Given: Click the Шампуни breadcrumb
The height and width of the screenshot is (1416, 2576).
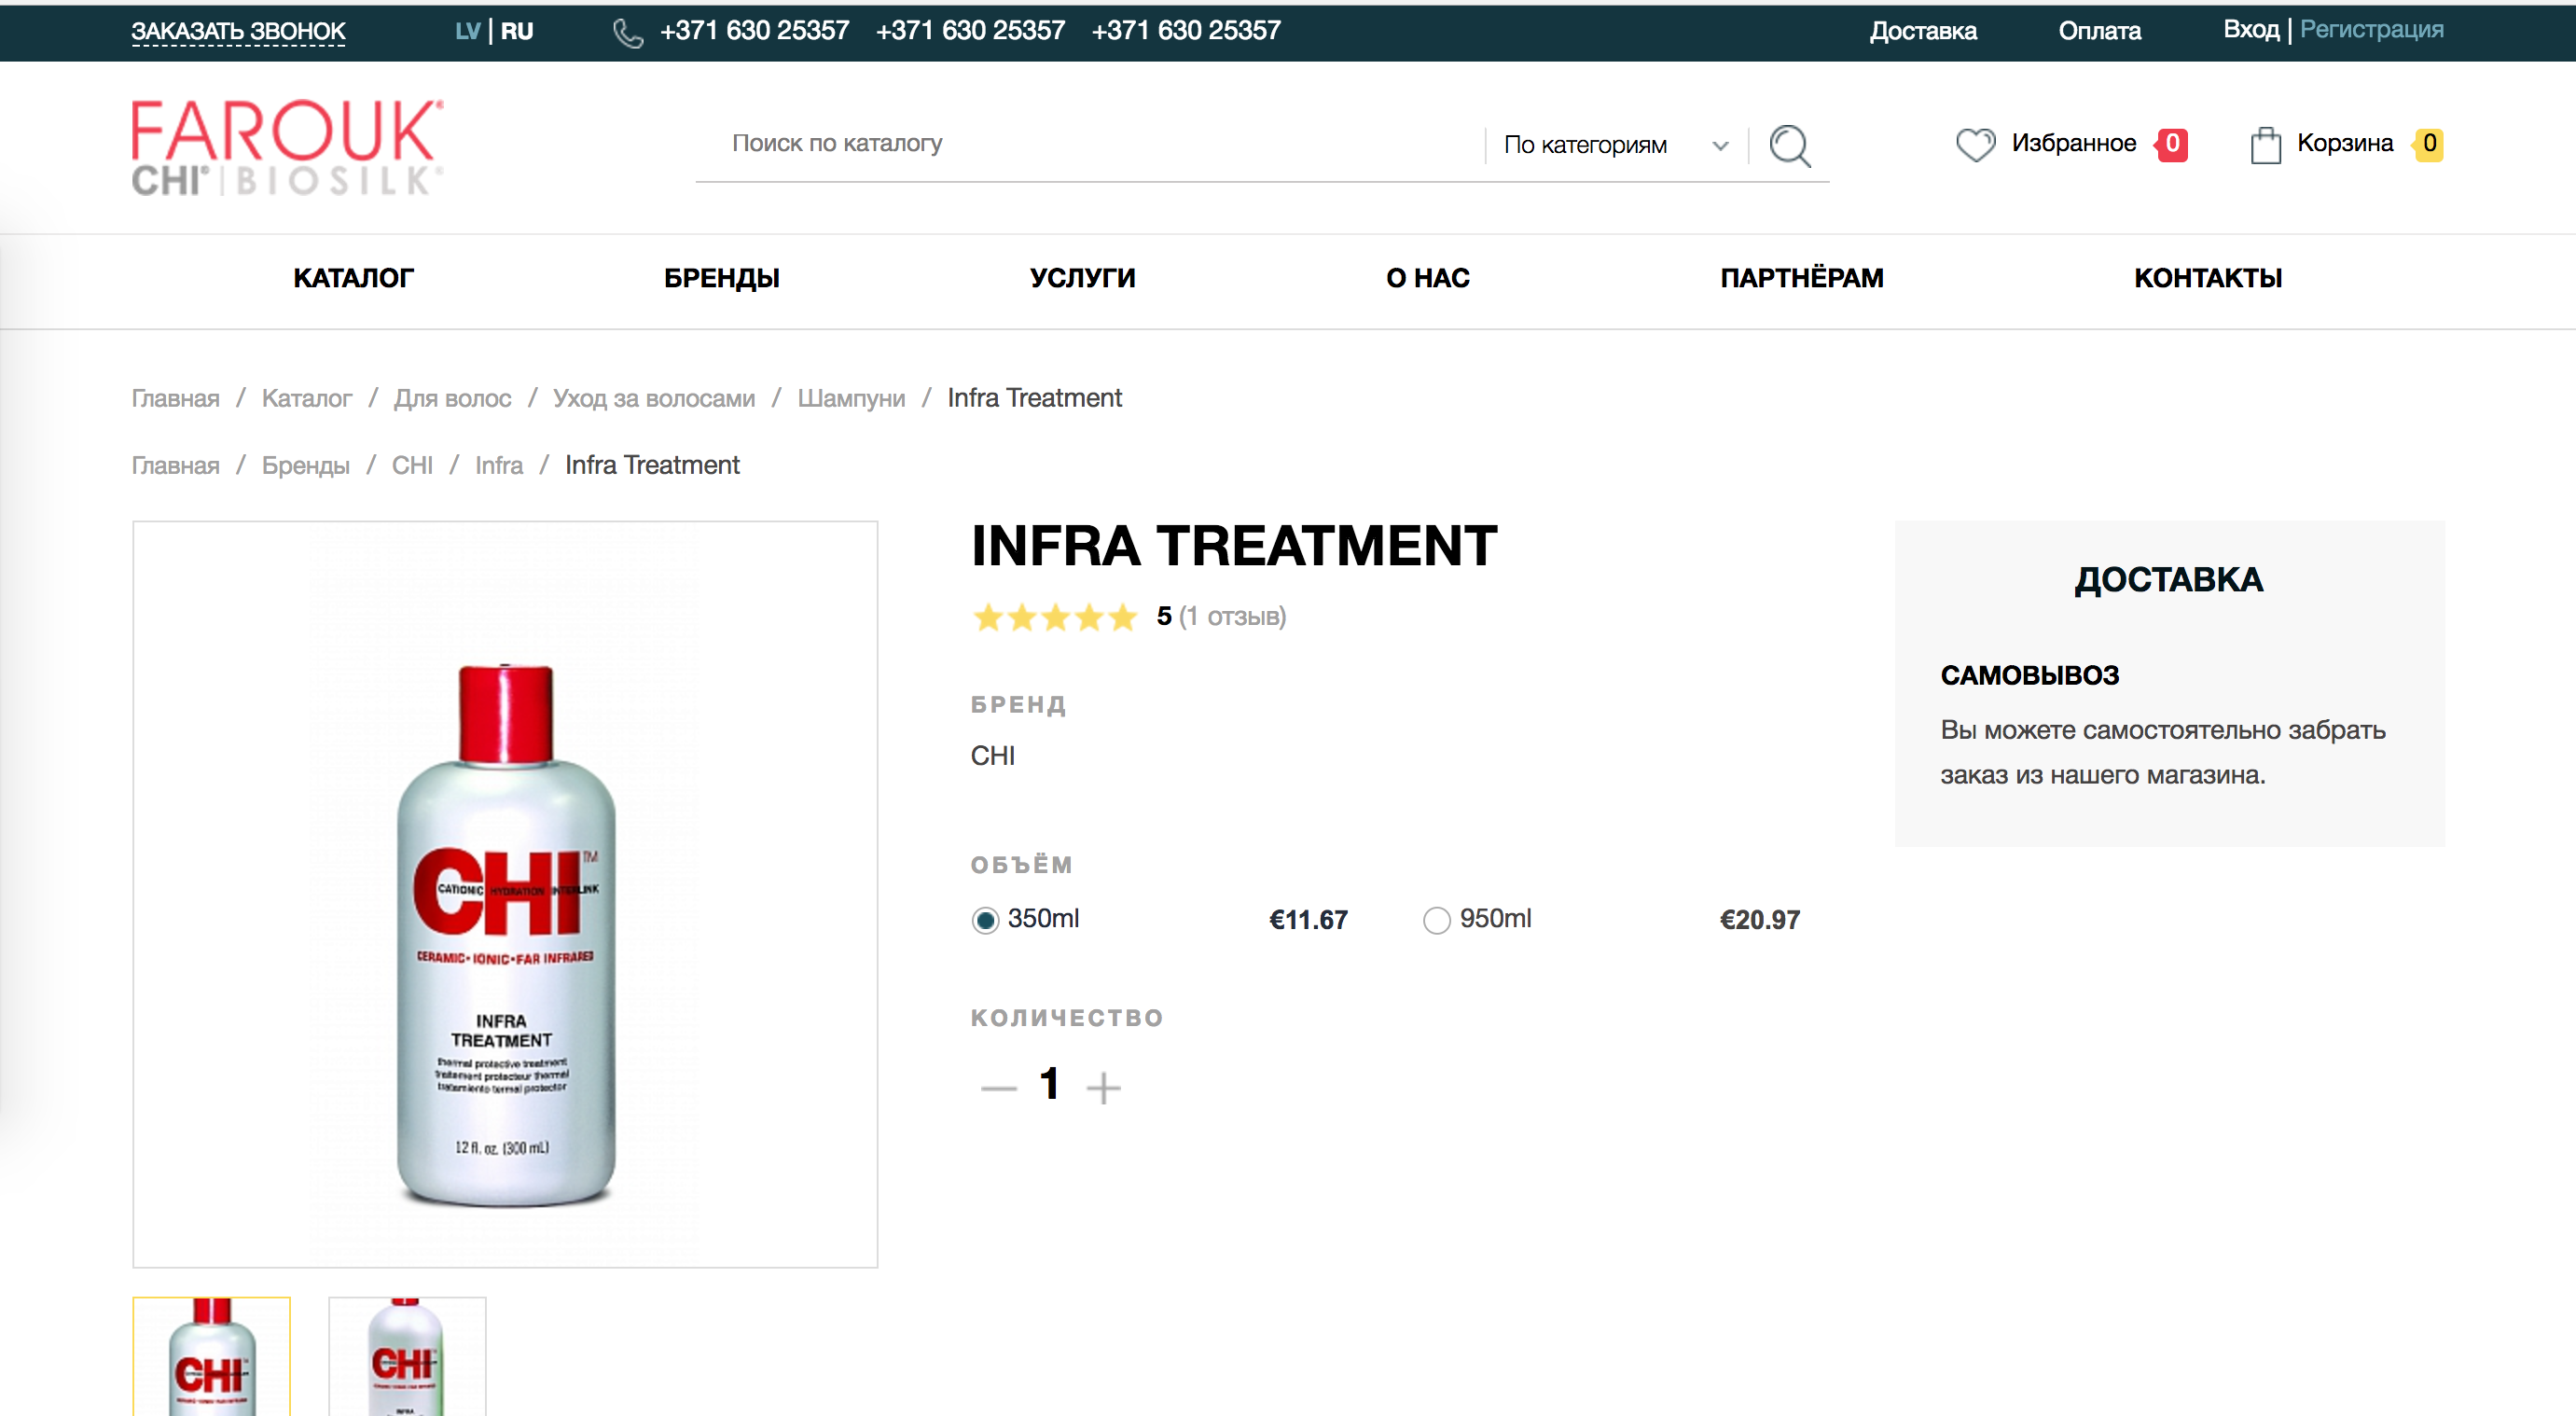Looking at the screenshot, I should pos(851,398).
